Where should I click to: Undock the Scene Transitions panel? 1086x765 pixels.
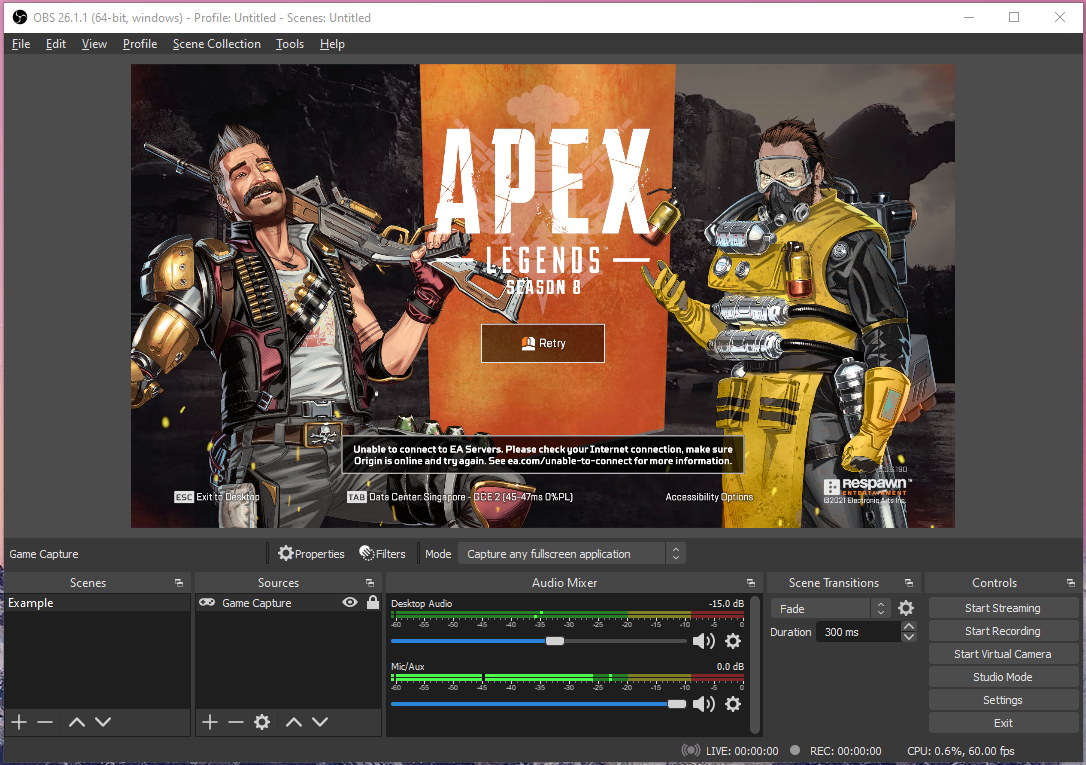tap(909, 583)
